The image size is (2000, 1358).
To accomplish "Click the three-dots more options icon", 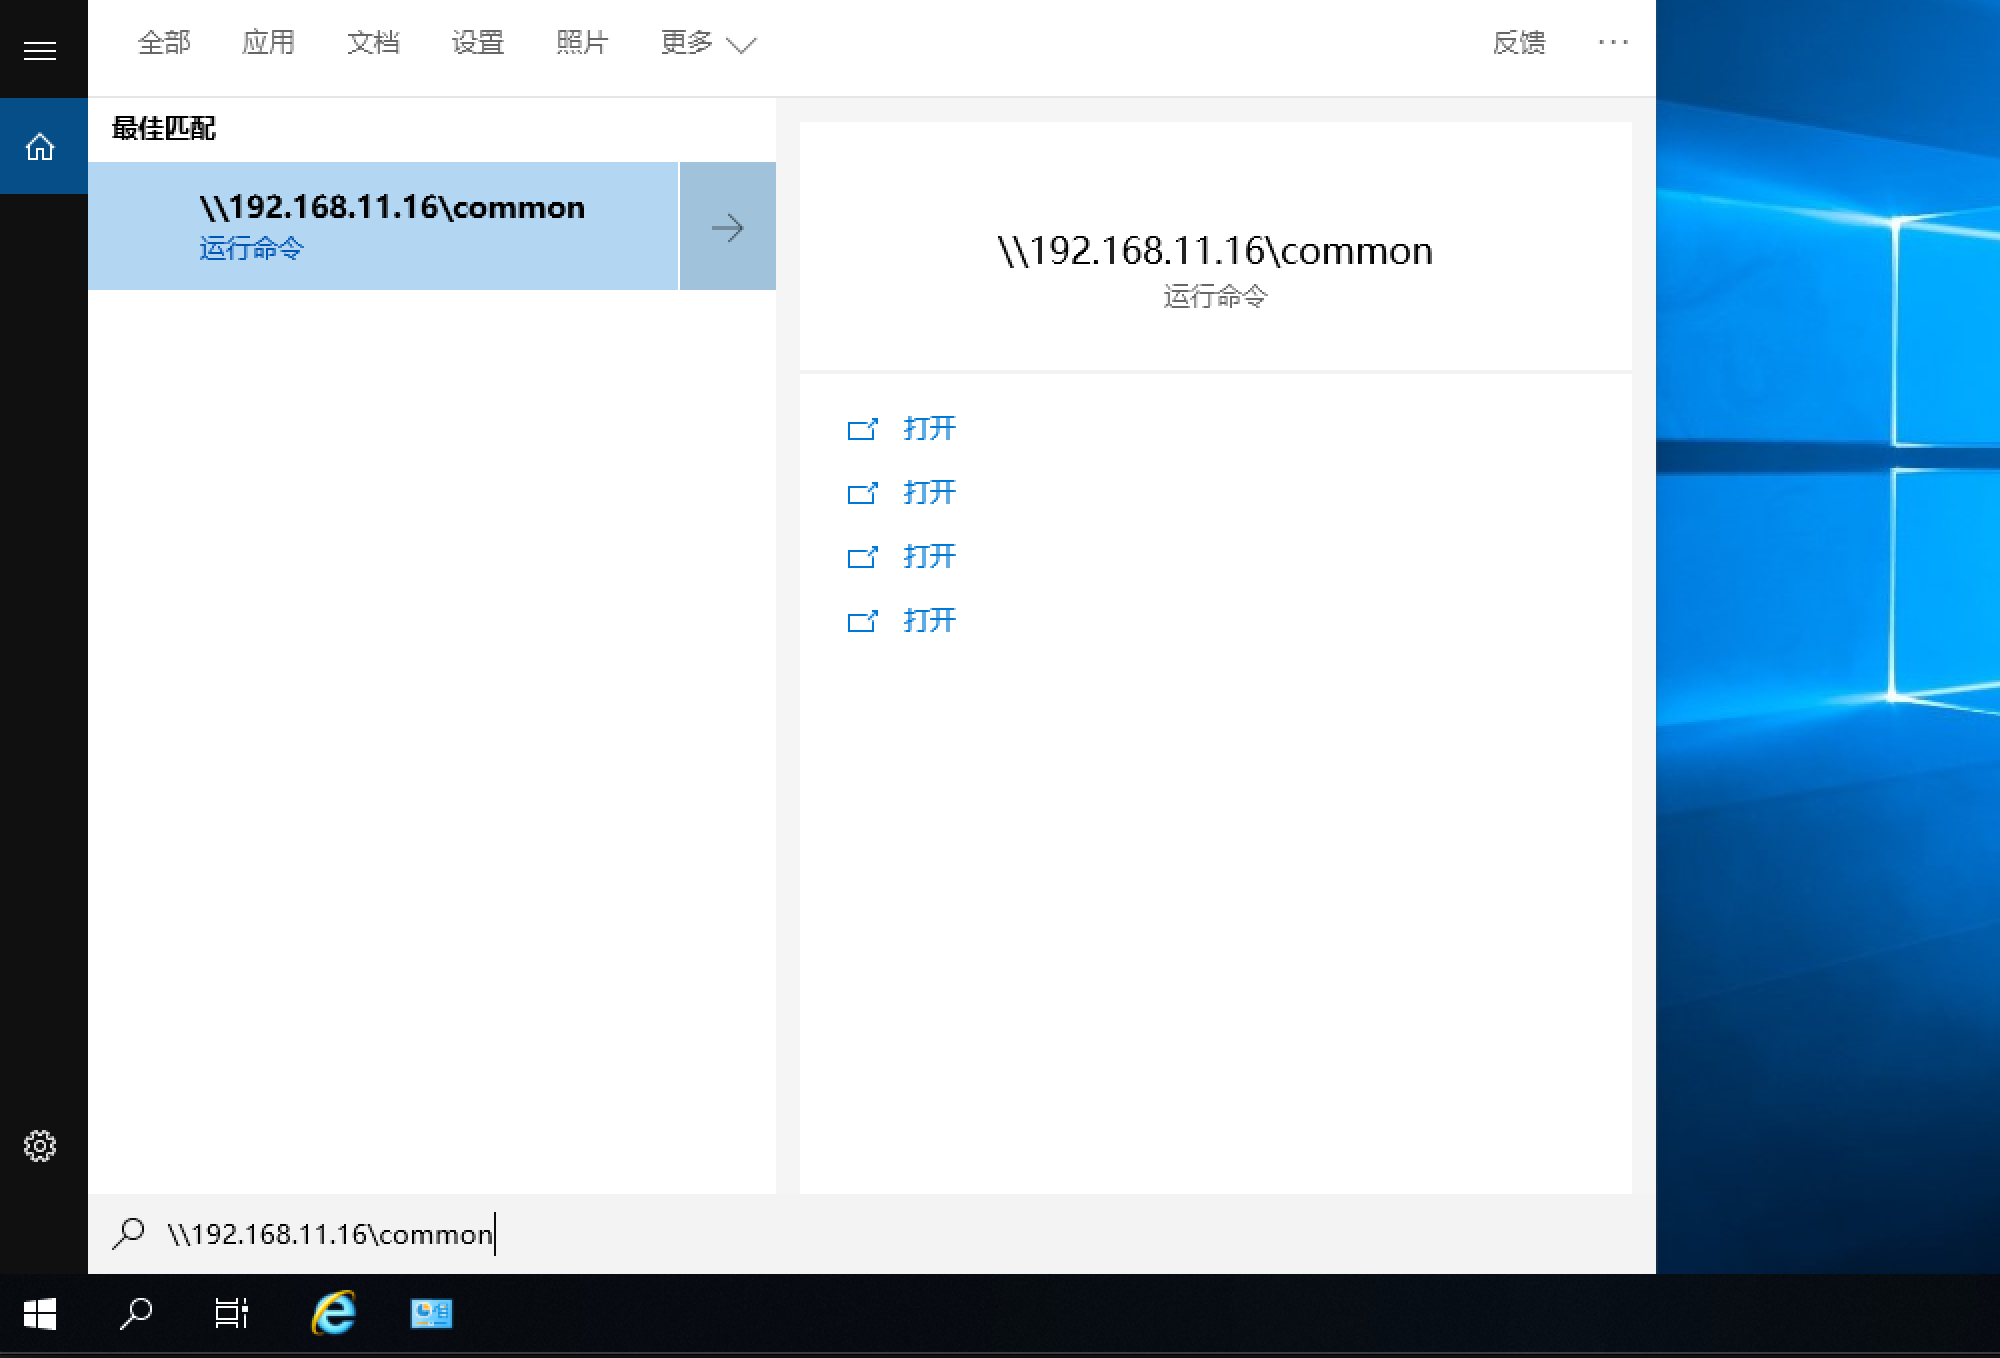I will click(1612, 42).
